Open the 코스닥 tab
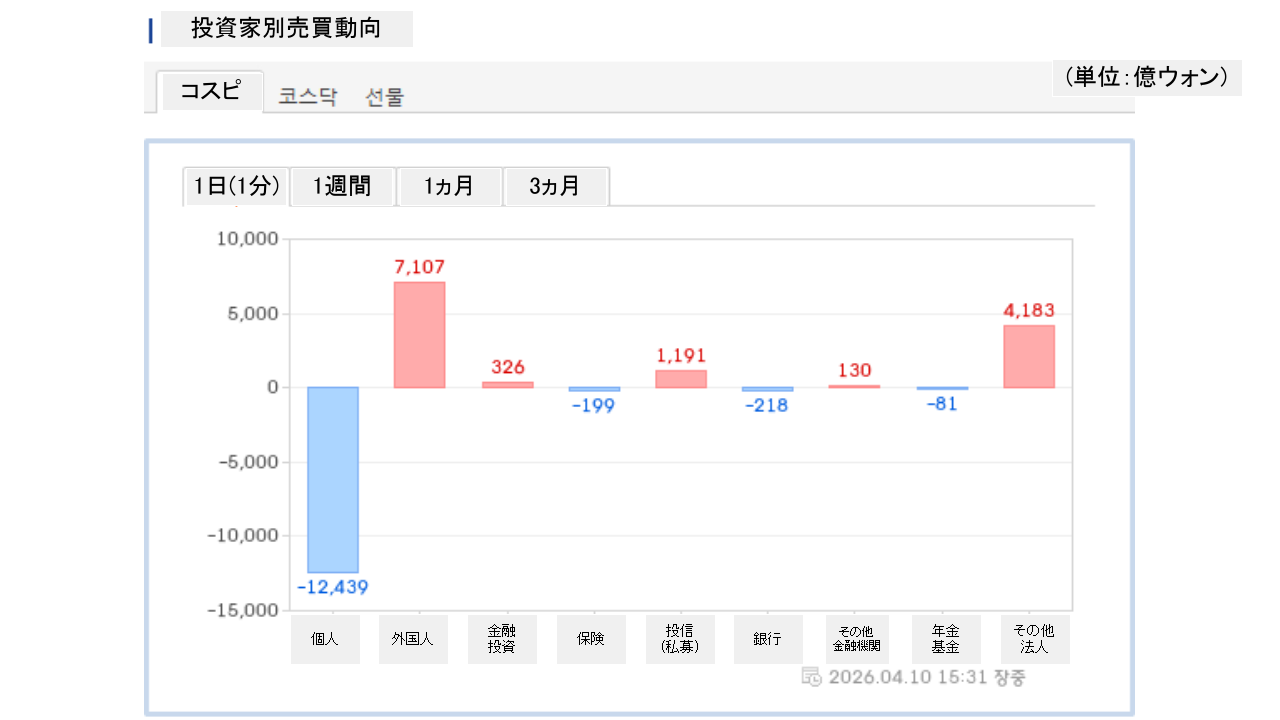The width and height of the screenshot is (1280, 720). pos(308,97)
